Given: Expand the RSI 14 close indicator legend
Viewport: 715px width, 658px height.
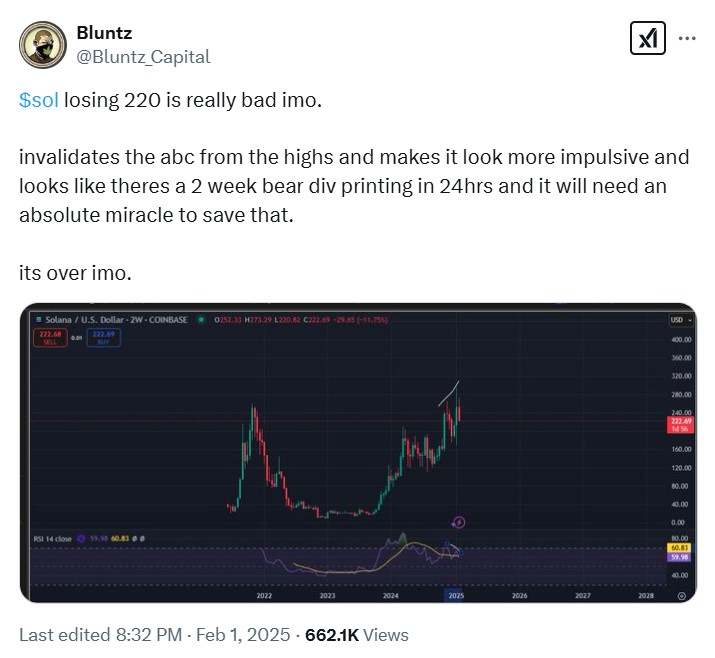Looking at the screenshot, I should [x=52, y=539].
